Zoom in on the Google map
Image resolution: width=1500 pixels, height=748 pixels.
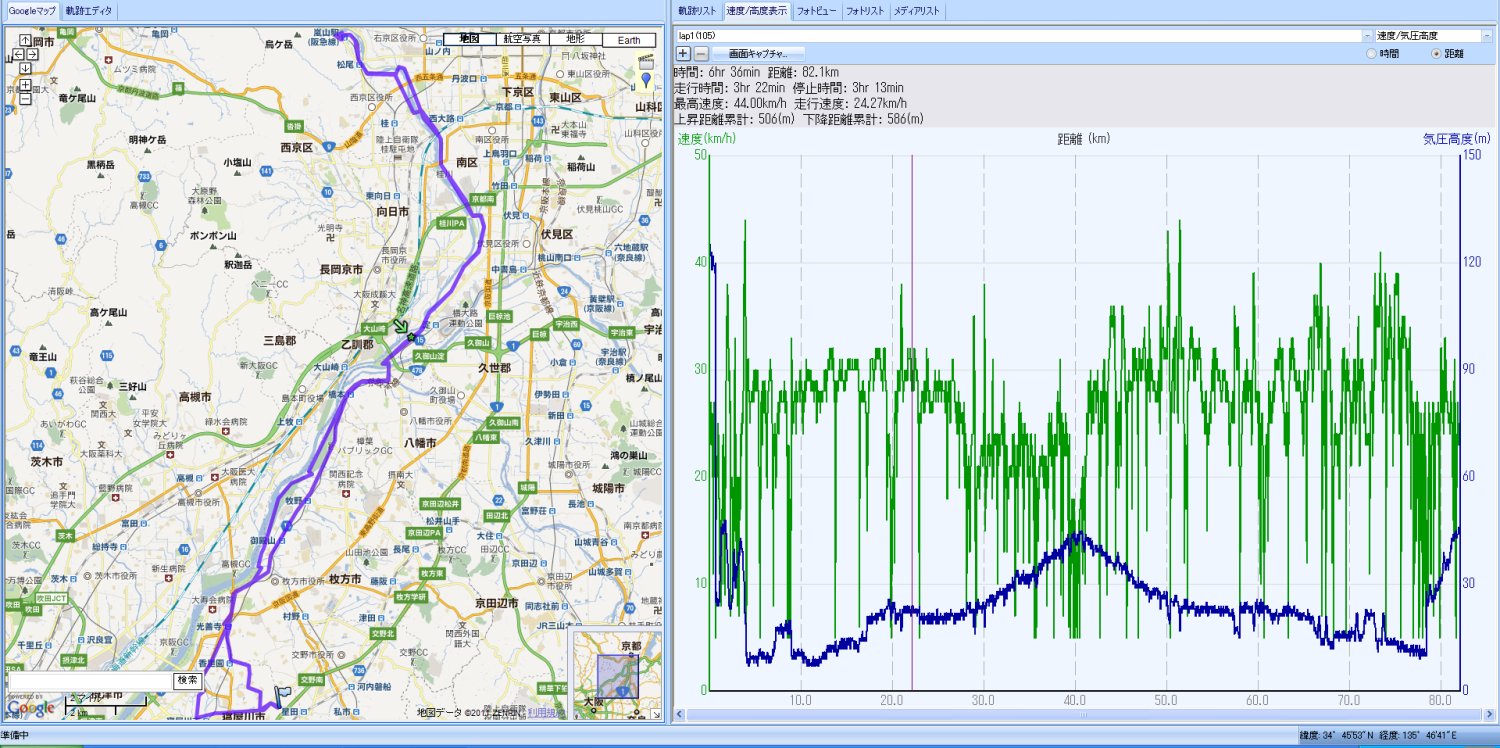25,85
